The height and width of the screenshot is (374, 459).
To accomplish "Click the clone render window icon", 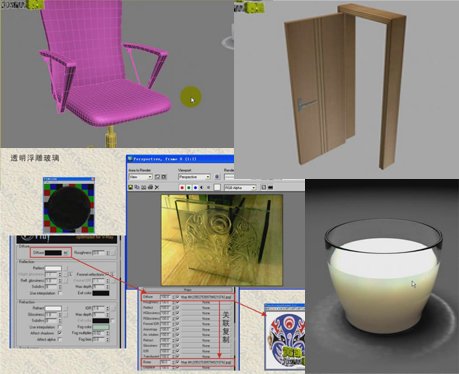I will pos(143,187).
